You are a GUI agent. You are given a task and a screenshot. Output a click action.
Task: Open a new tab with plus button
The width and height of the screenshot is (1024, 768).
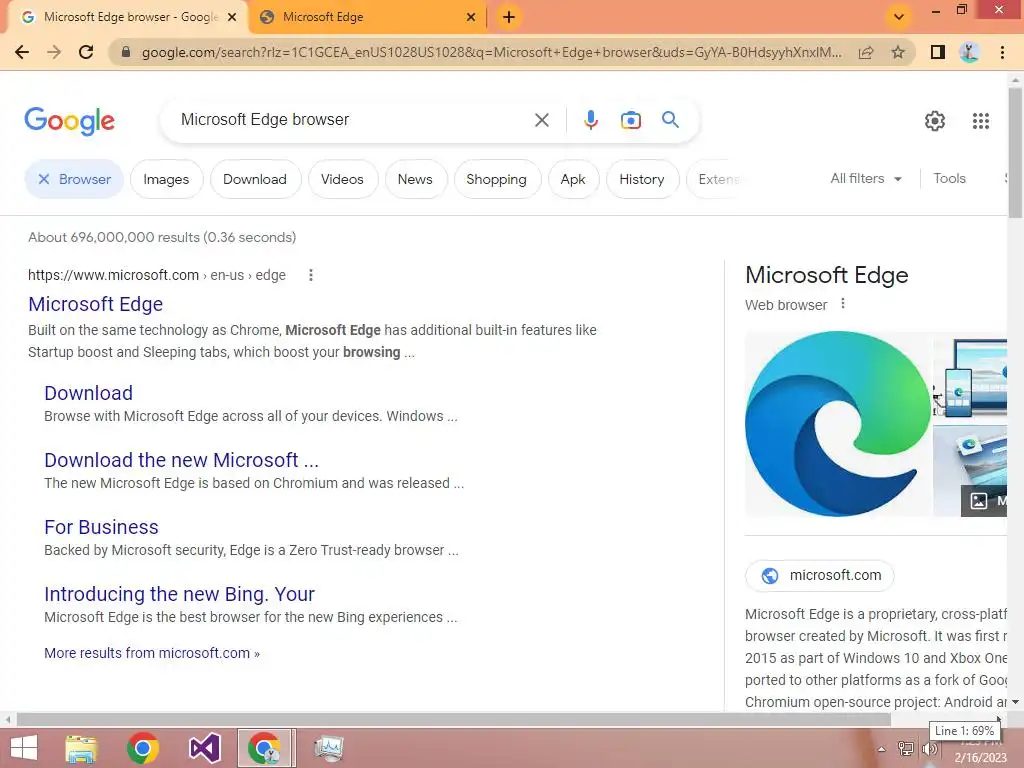tap(509, 17)
